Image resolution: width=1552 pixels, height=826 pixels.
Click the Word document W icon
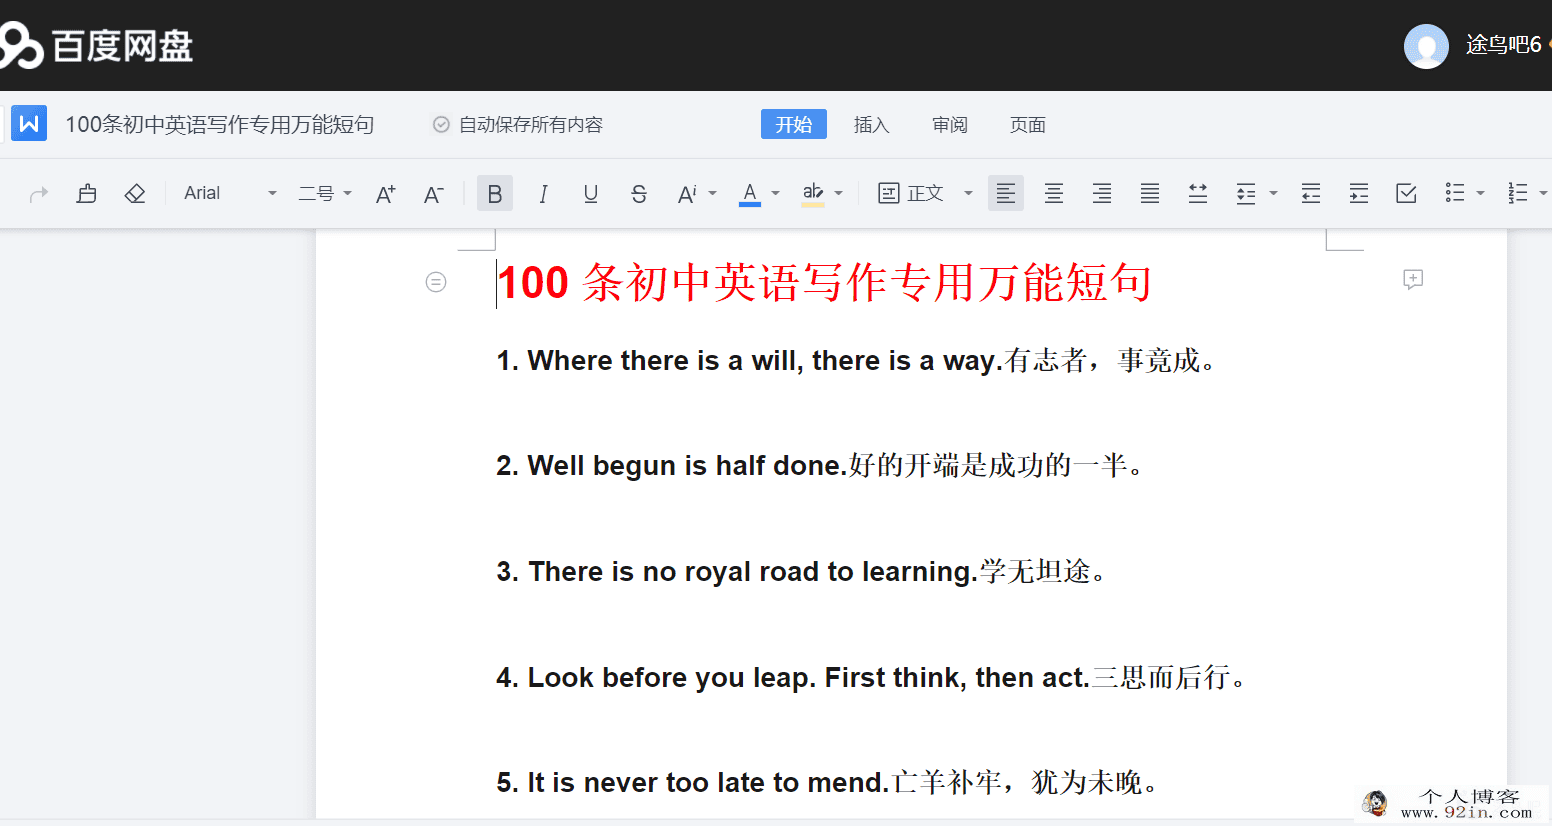pyautogui.click(x=29, y=124)
